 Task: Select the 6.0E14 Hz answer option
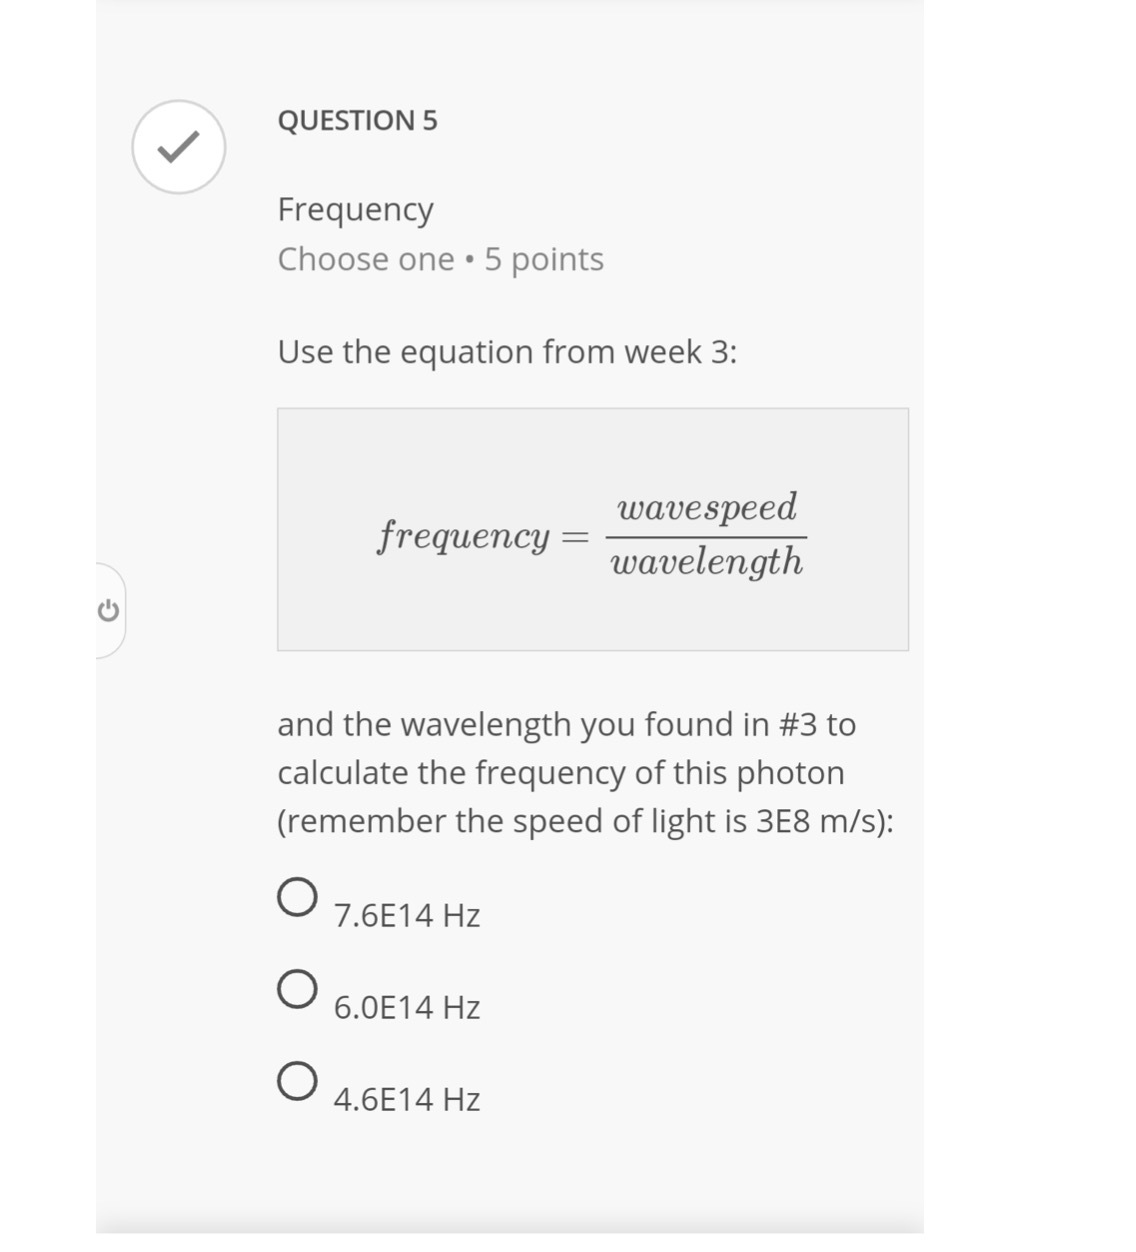(298, 991)
